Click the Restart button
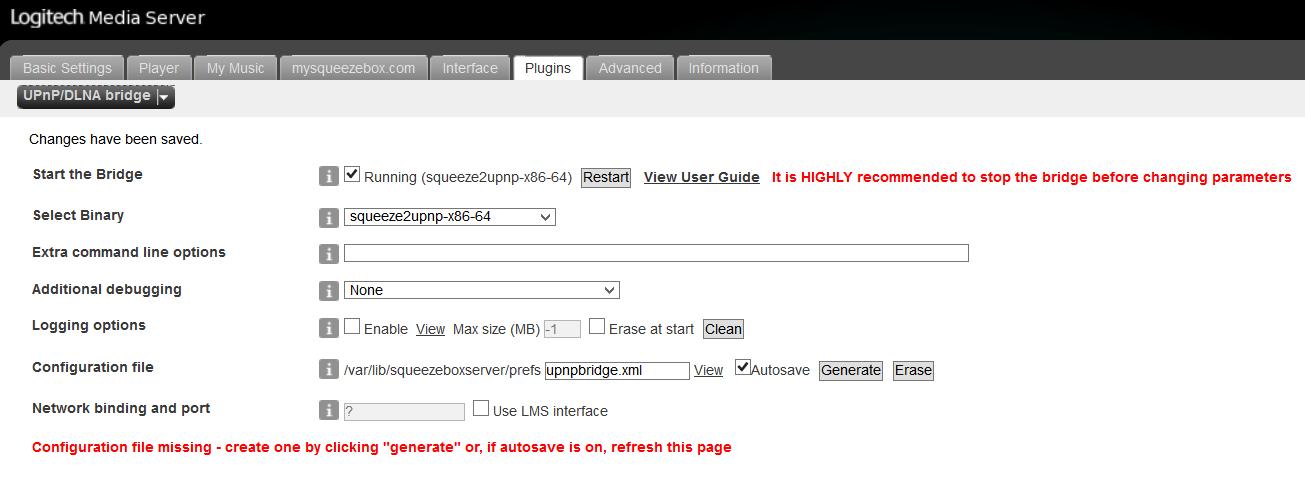 606,178
